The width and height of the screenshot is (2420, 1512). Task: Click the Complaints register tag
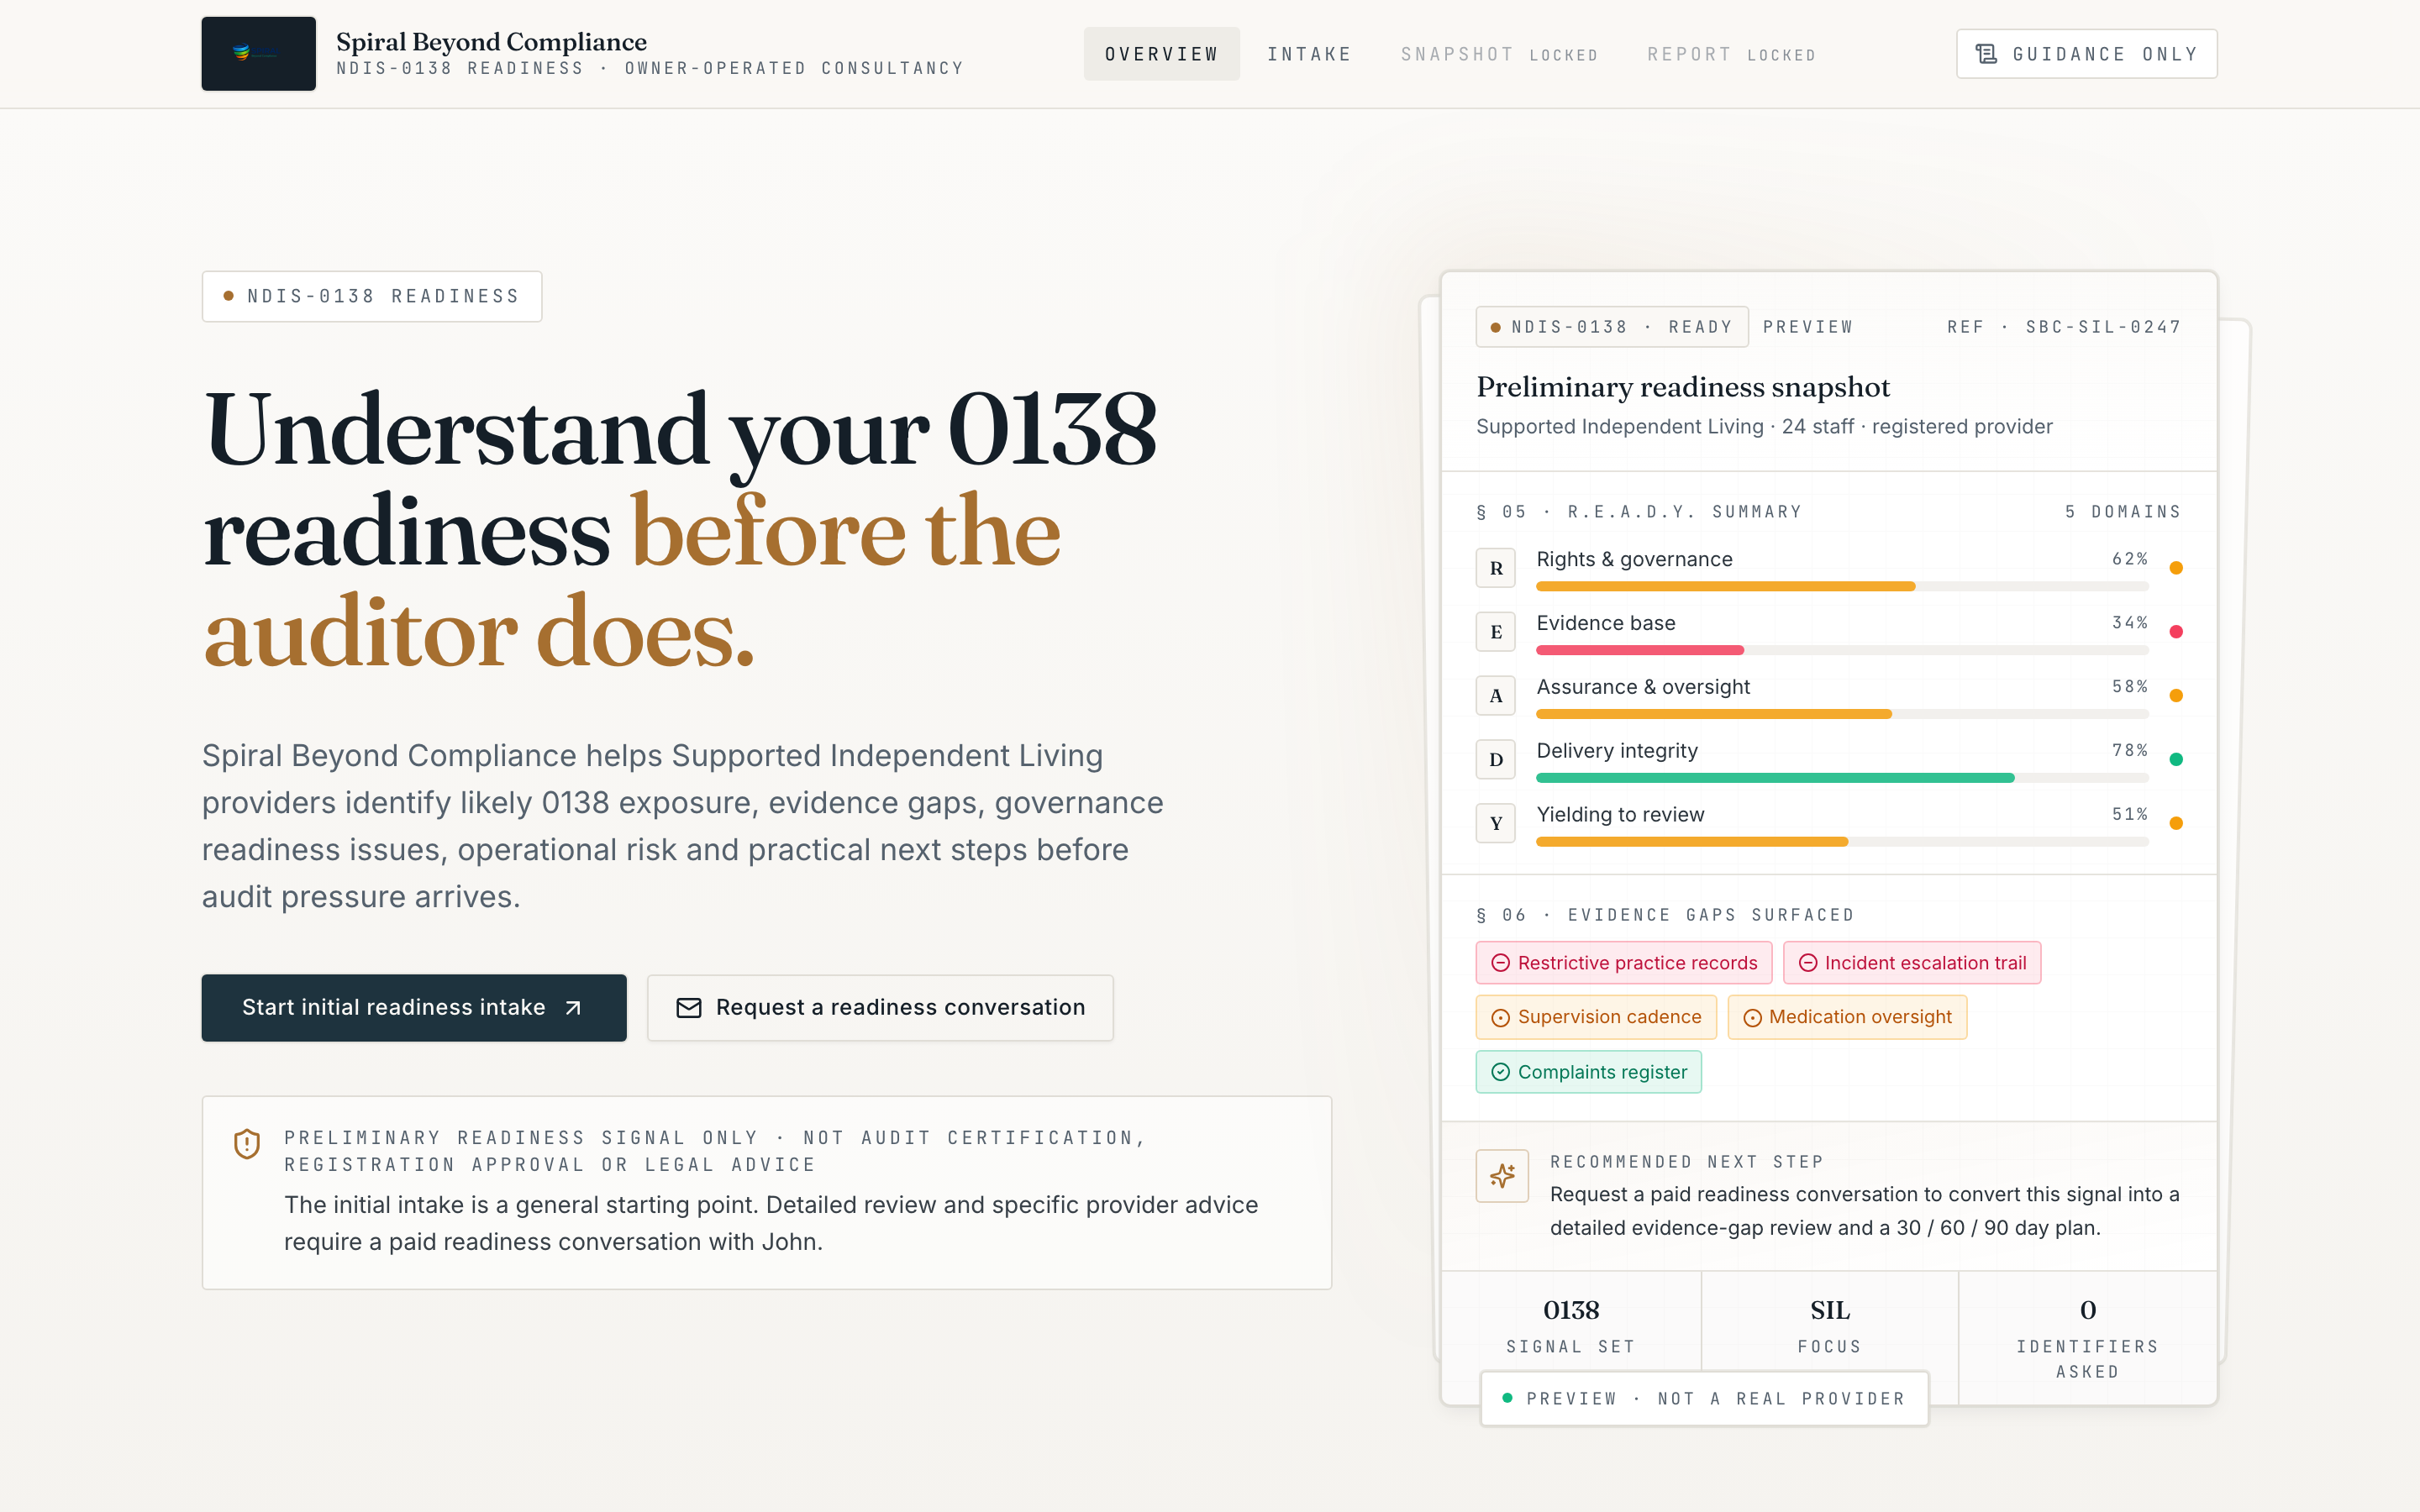click(x=1589, y=1072)
